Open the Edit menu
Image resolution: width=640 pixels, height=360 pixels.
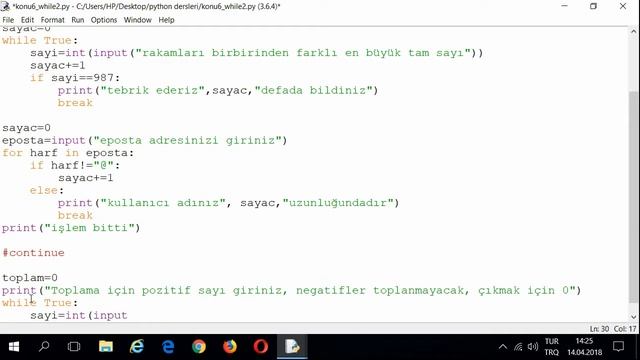pos(27,20)
